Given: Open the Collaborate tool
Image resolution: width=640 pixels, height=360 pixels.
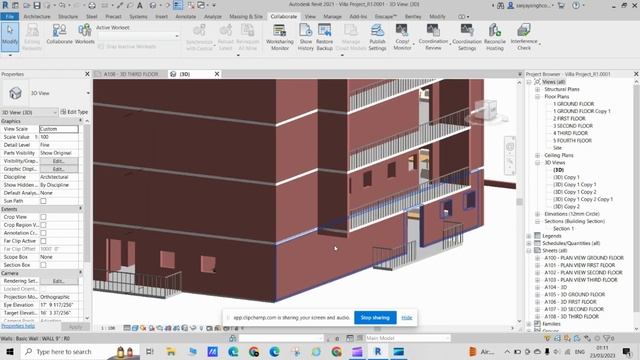Looking at the screenshot, I should 60,34.
